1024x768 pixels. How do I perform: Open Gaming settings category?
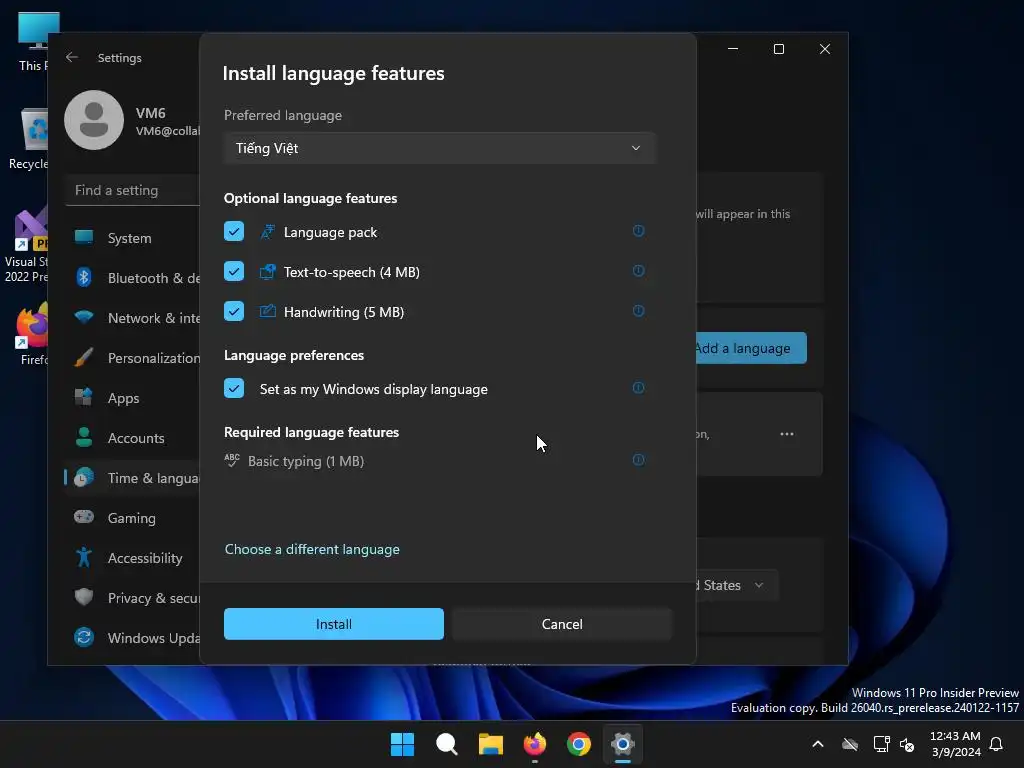[134, 518]
